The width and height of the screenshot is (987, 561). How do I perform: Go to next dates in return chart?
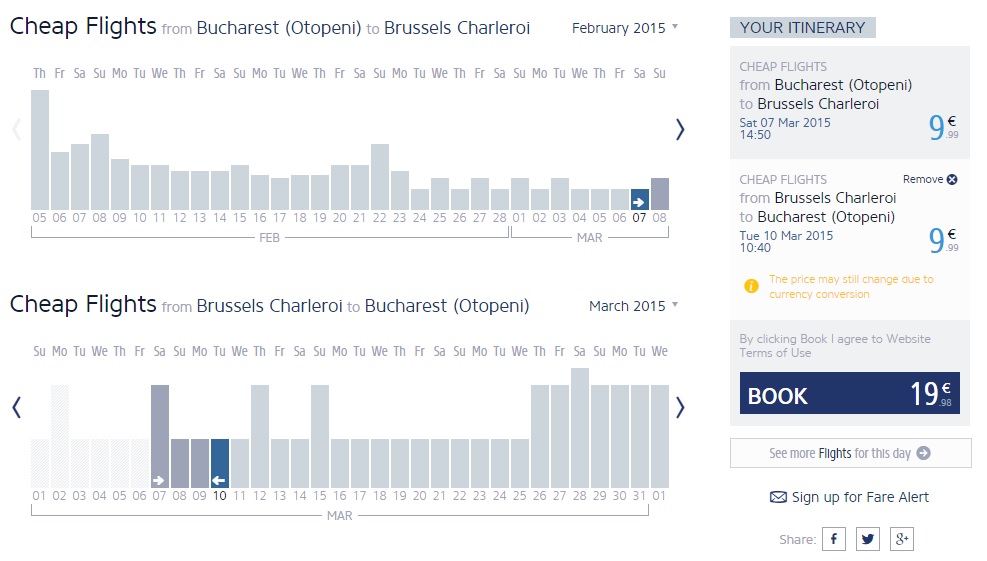680,407
